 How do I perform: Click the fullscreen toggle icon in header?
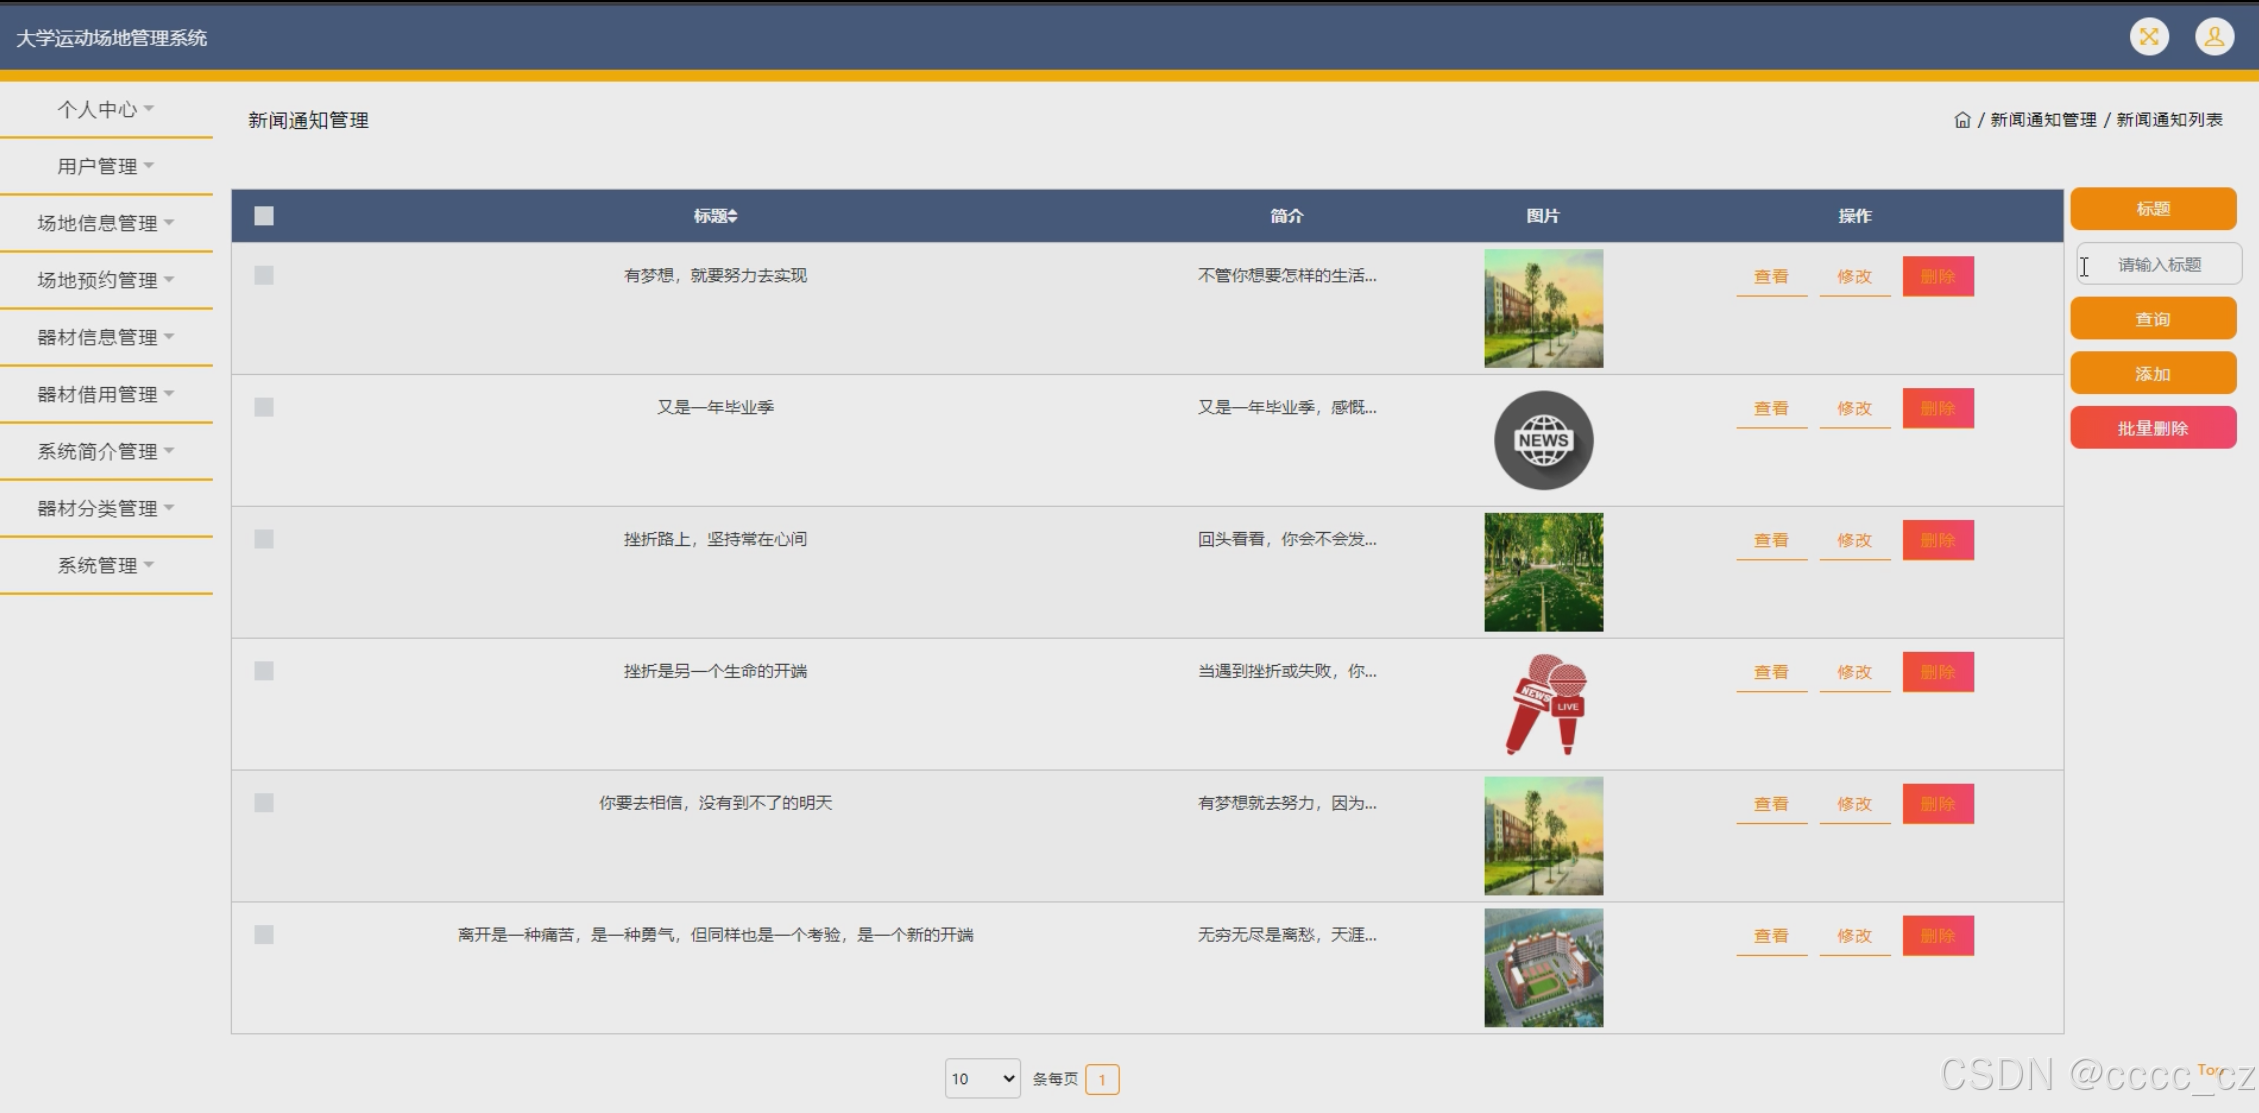pyautogui.click(x=2148, y=37)
